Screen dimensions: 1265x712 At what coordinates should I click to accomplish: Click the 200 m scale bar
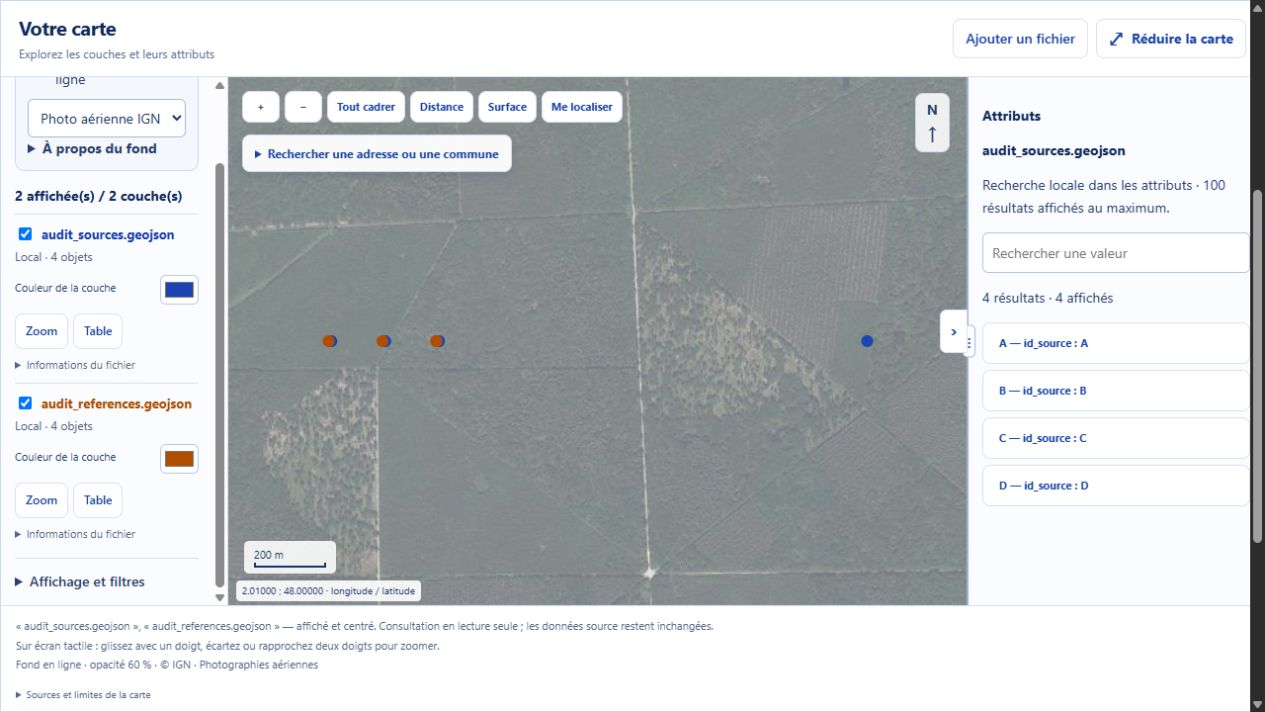(x=290, y=557)
